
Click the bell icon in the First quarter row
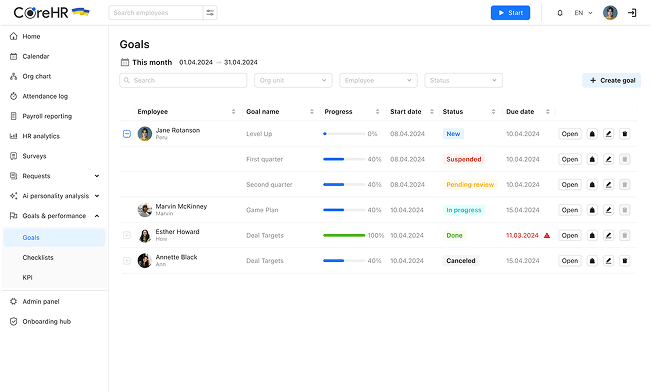point(592,159)
